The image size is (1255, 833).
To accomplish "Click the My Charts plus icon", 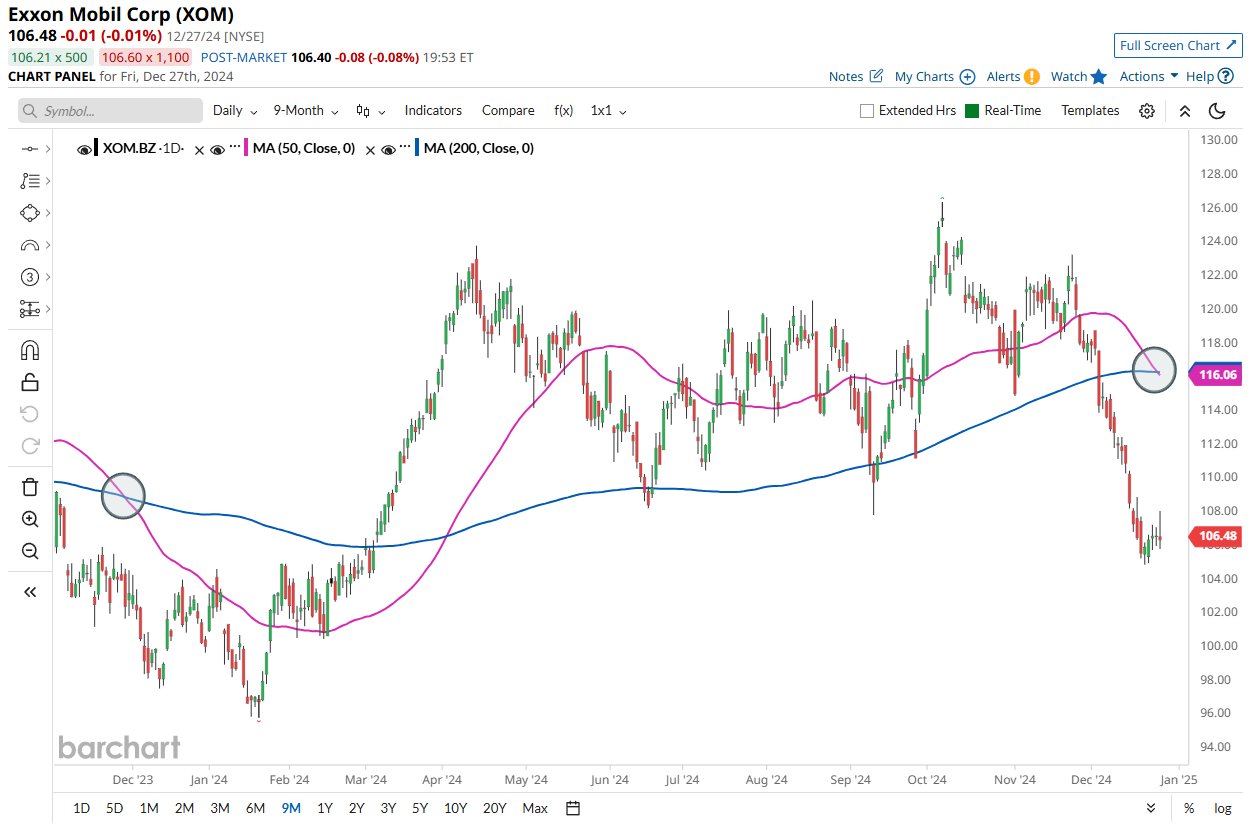I will [967, 76].
